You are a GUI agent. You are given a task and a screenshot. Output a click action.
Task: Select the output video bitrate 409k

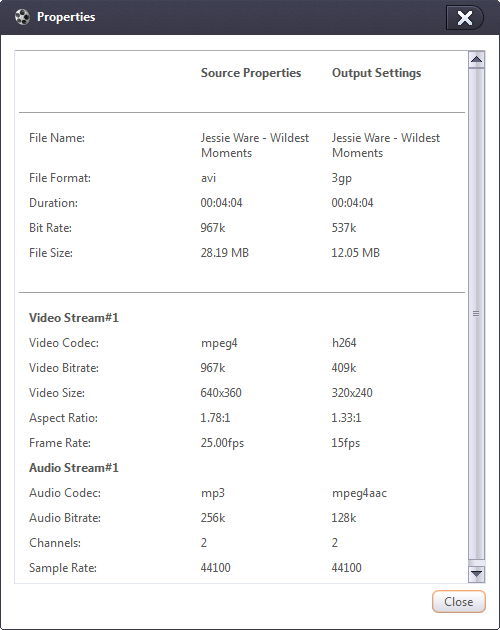(344, 368)
